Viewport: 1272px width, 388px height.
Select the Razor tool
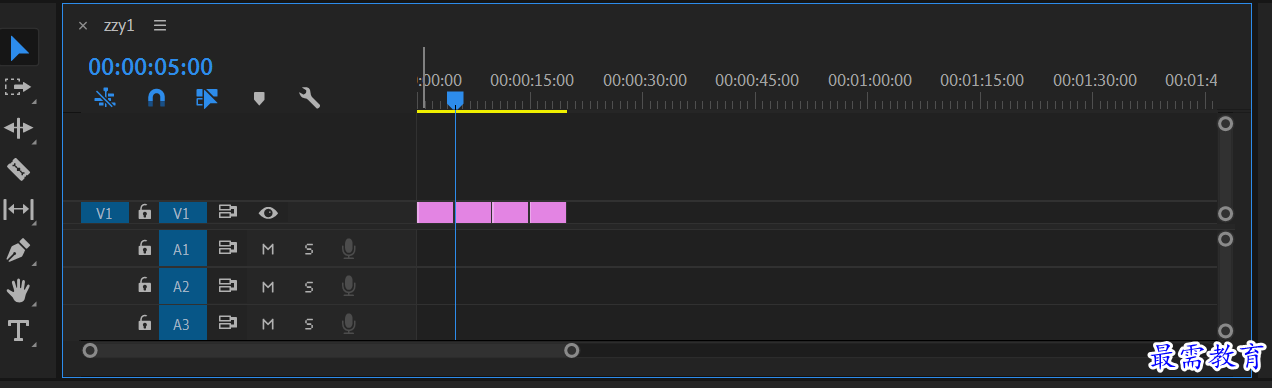pyautogui.click(x=18, y=168)
